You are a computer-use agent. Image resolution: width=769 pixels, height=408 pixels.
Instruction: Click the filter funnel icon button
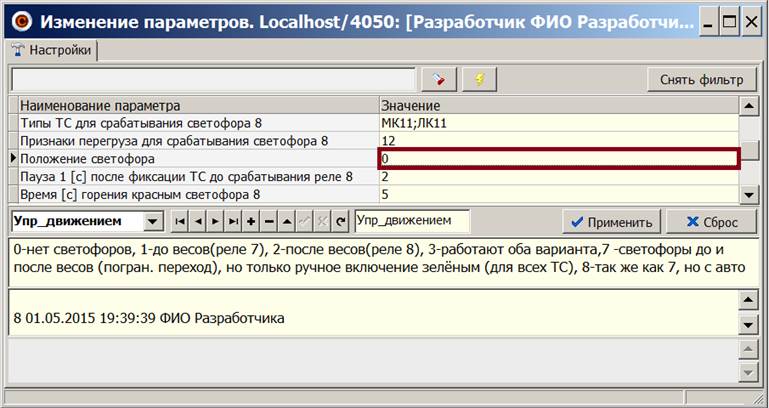click(x=438, y=80)
